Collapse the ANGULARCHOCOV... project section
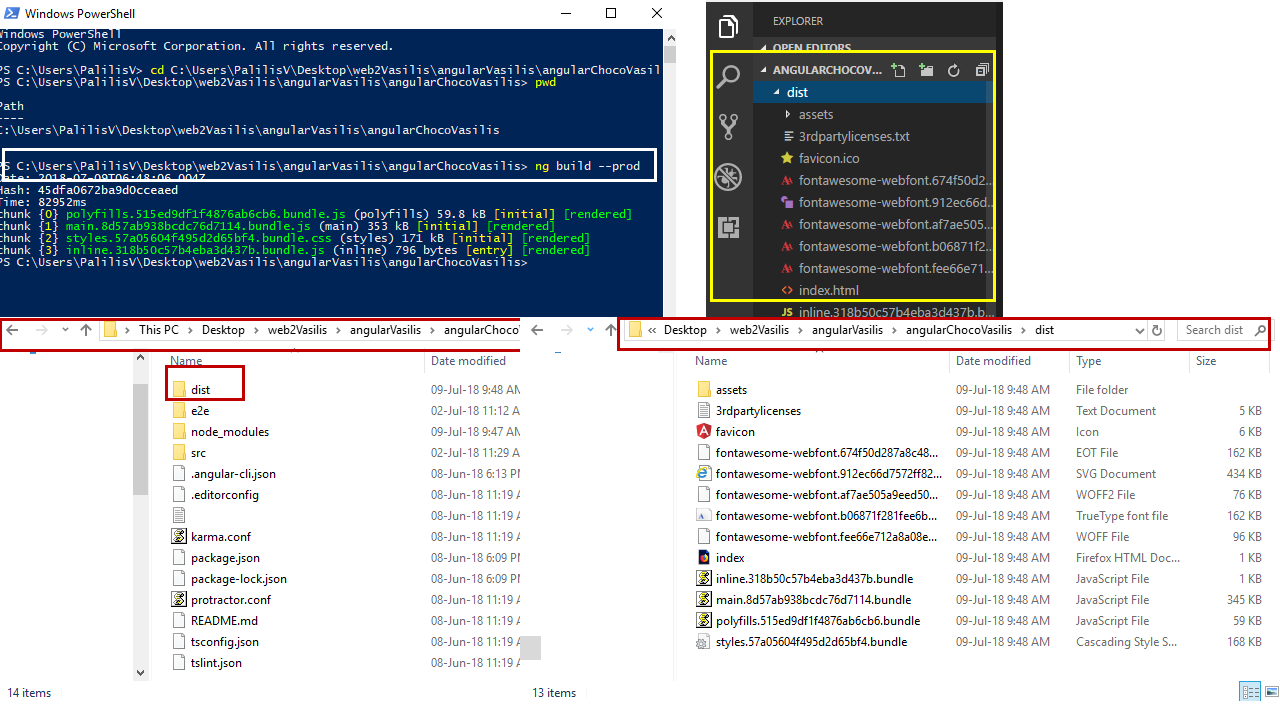The image size is (1280, 720). (765, 70)
